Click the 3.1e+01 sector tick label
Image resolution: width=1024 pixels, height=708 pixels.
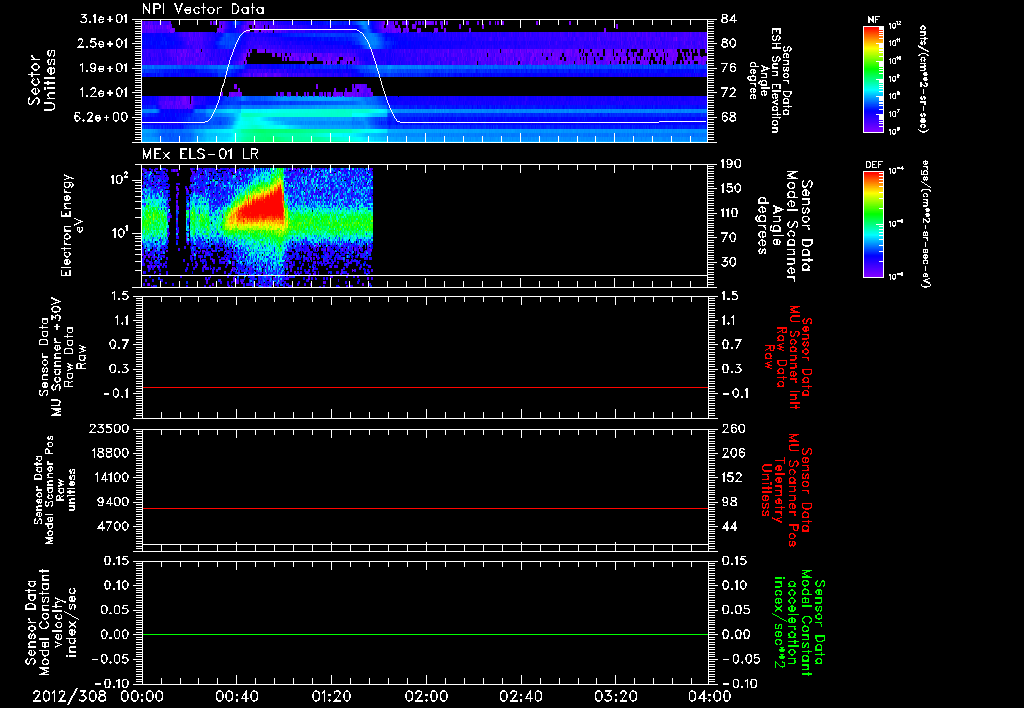pos(104,18)
